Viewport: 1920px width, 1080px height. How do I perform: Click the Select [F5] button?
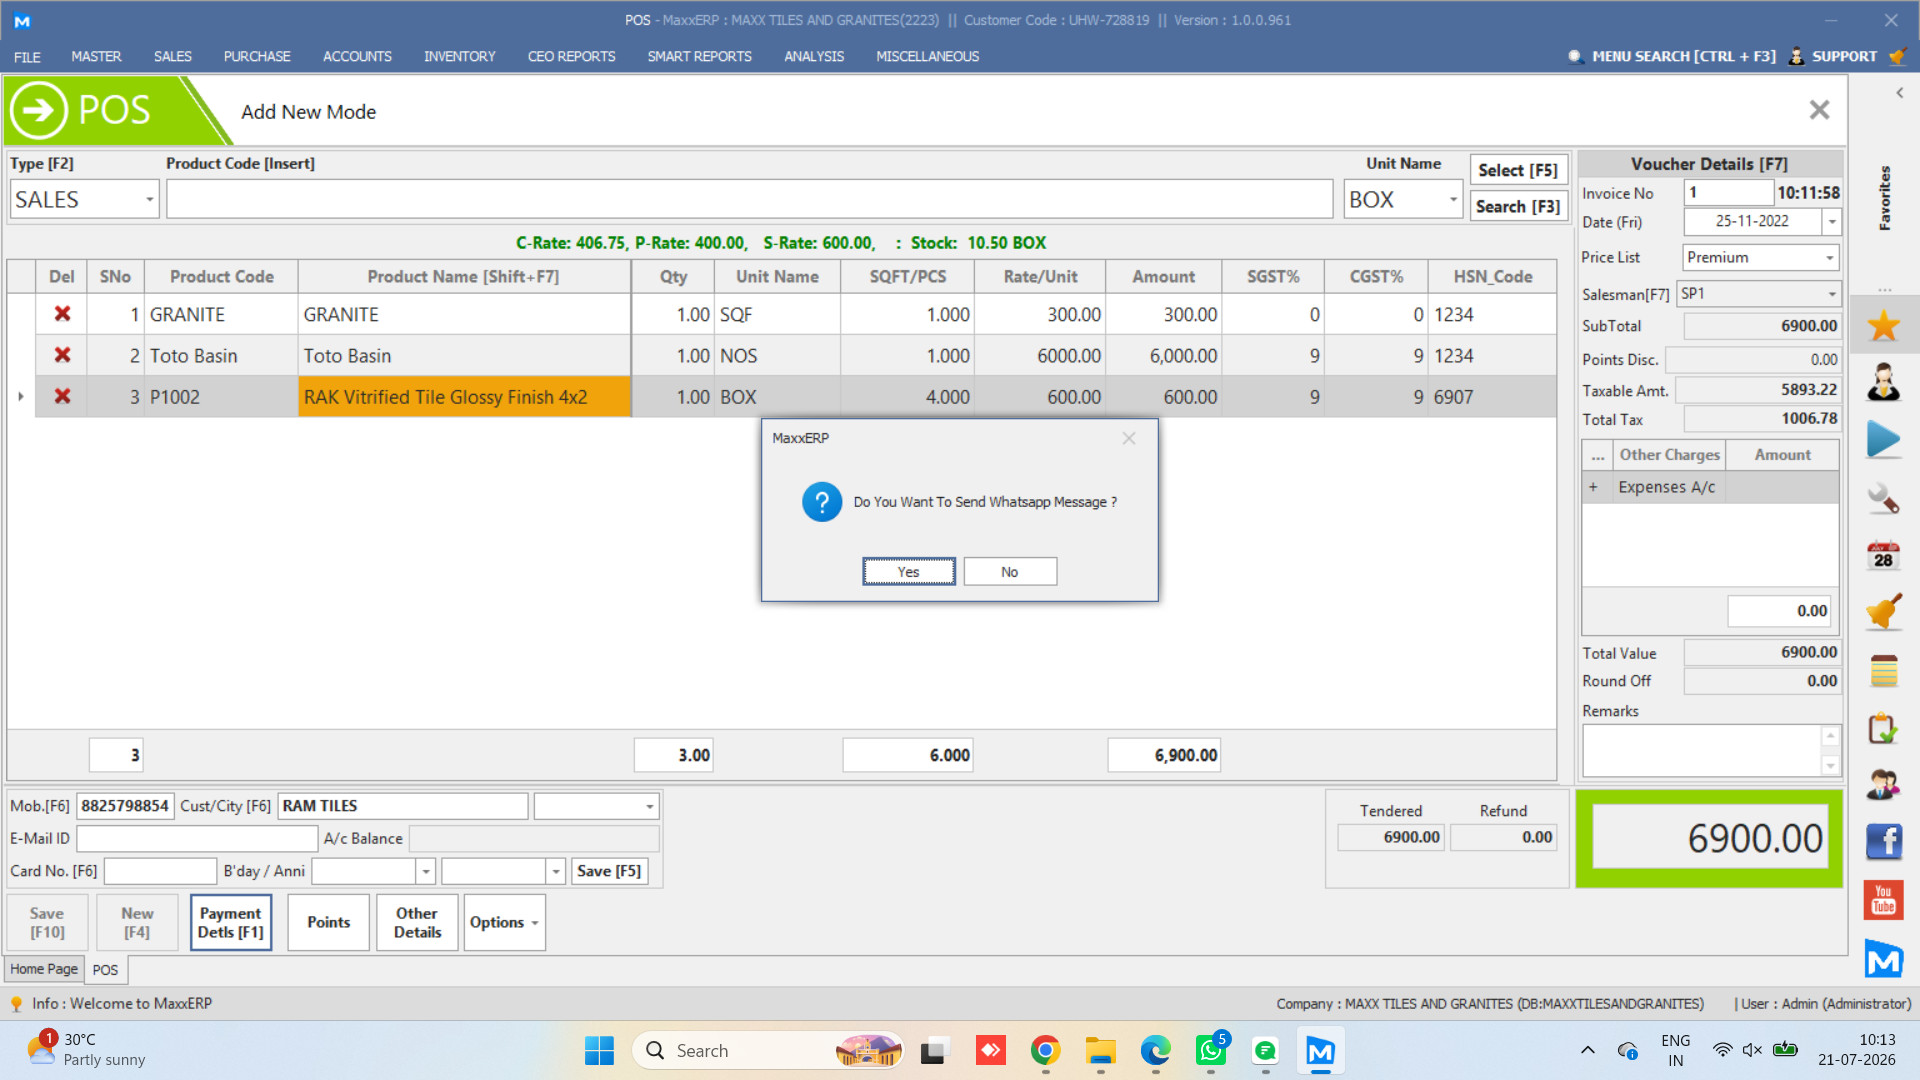[x=1518, y=170]
